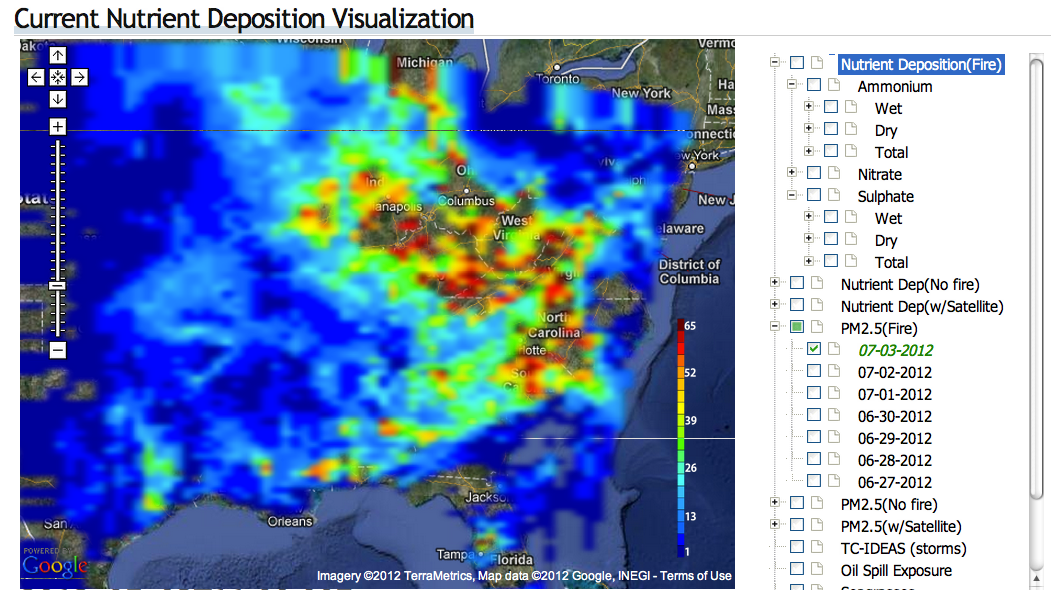
Task: Click the page icon beside Nutrient Deposition(Fire)
Action: [817, 62]
